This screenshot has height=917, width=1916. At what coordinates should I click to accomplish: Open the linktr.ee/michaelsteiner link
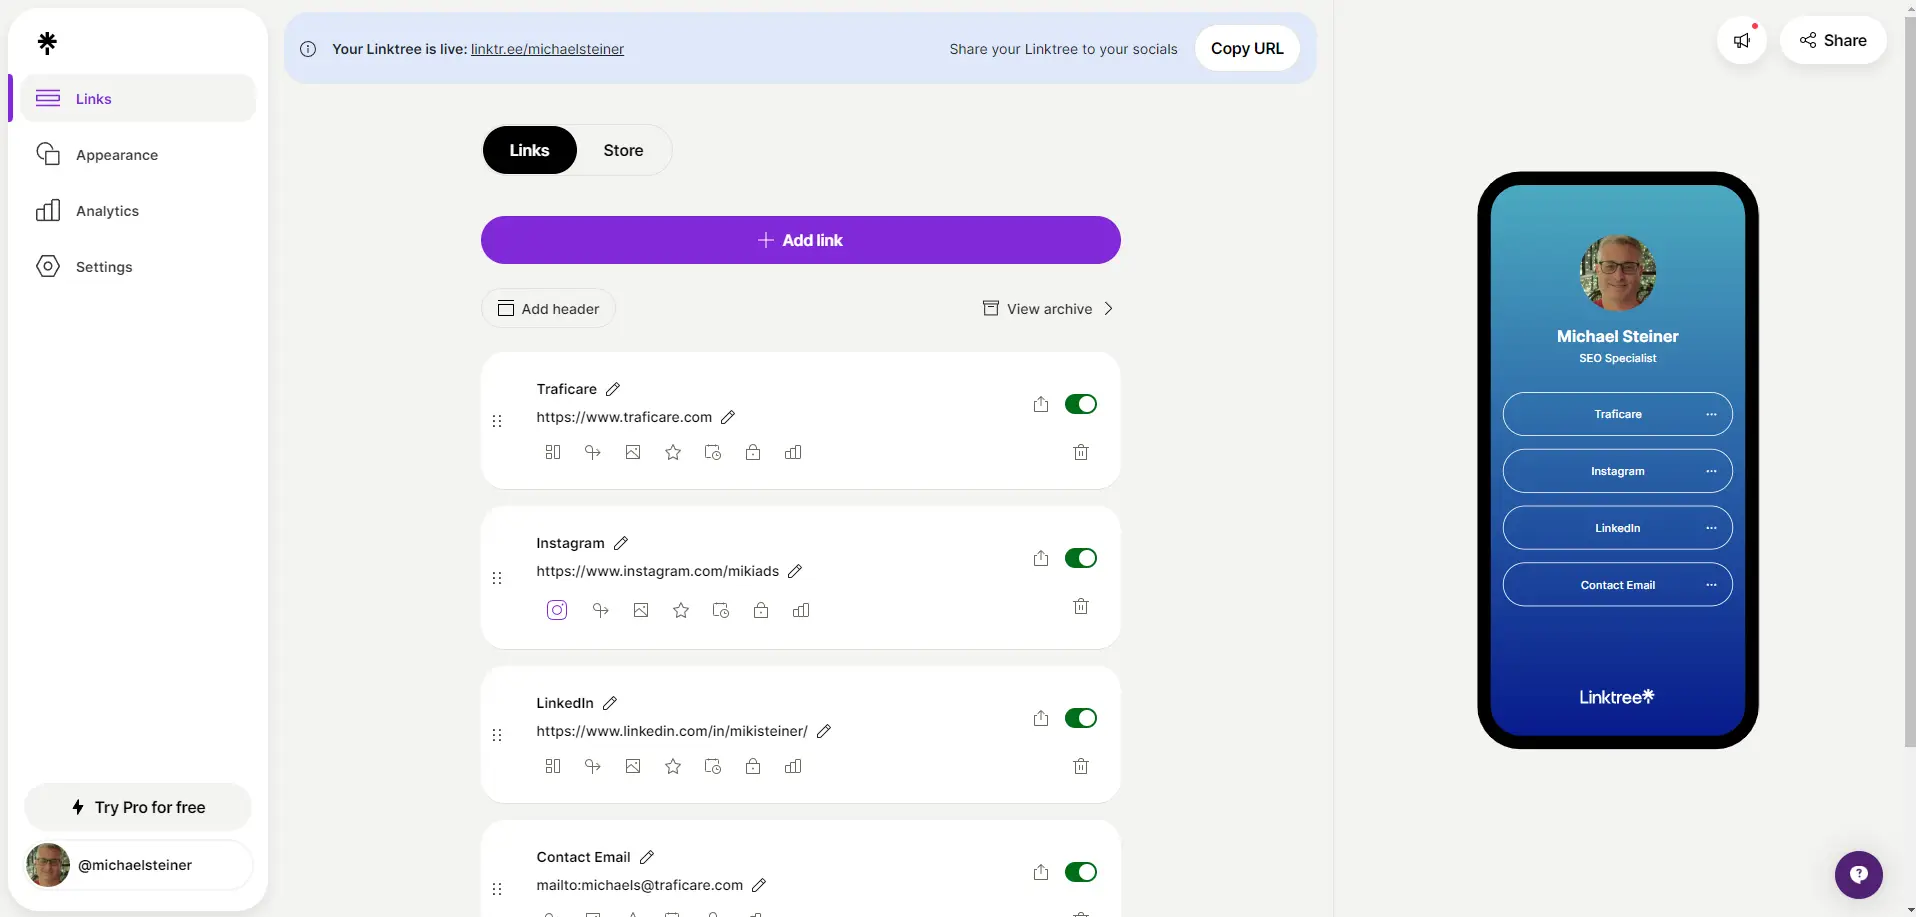(x=547, y=49)
